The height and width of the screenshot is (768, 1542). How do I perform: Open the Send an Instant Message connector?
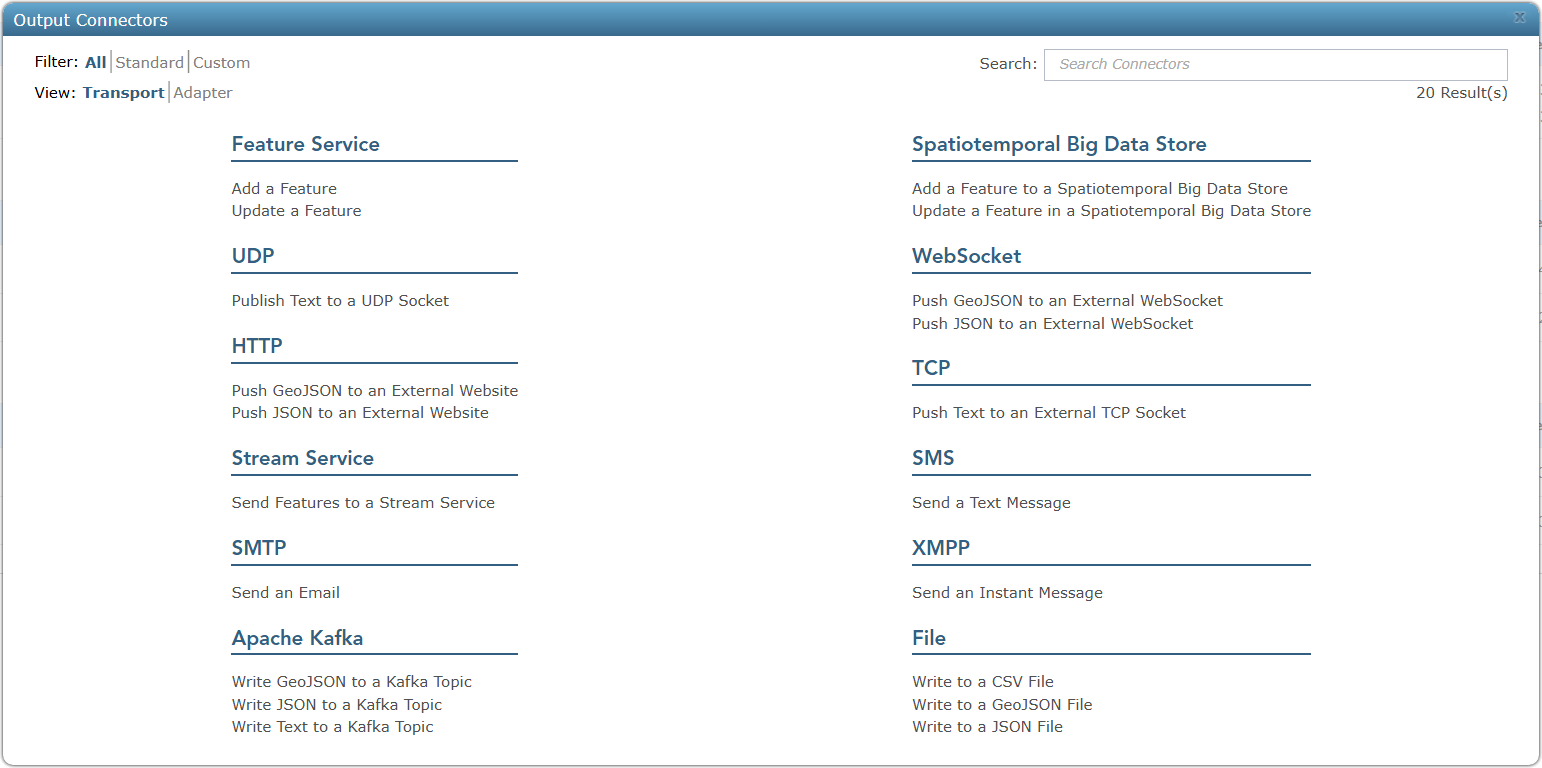(x=1007, y=592)
